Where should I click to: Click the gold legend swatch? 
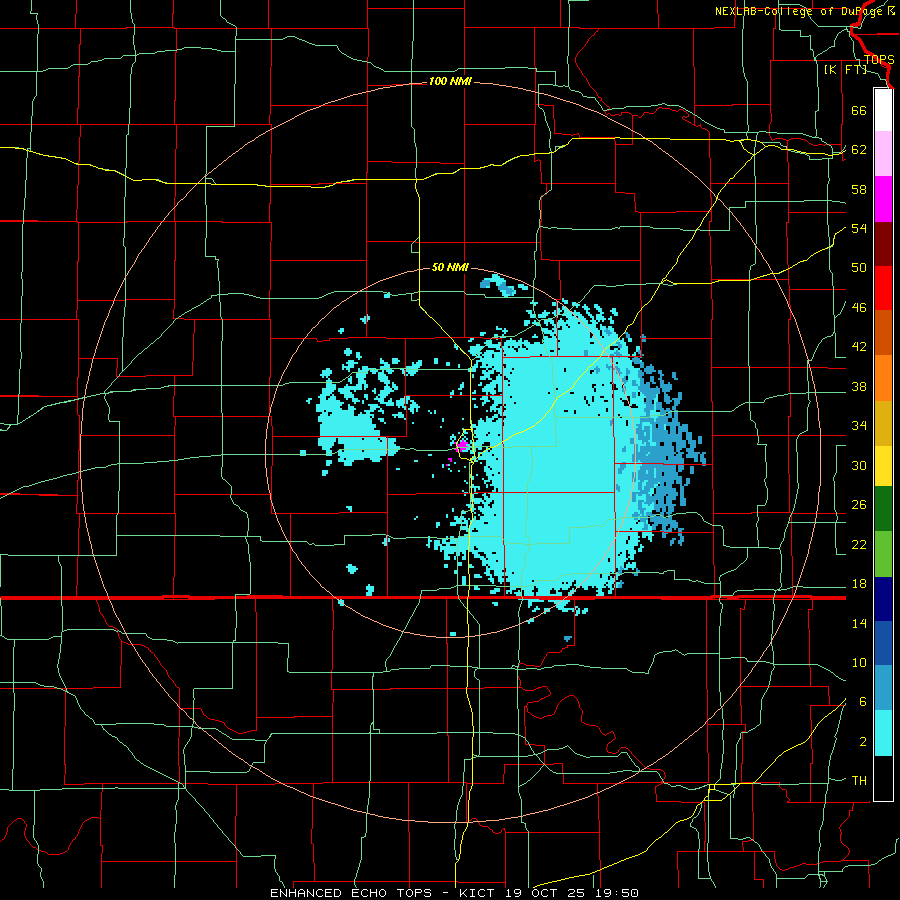click(x=883, y=423)
